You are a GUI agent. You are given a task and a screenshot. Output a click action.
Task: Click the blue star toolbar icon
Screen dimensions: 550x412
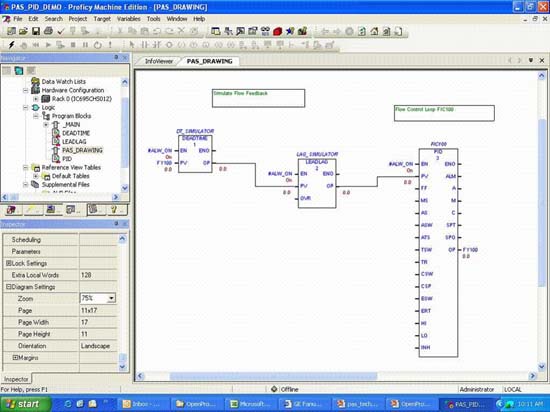290,32
